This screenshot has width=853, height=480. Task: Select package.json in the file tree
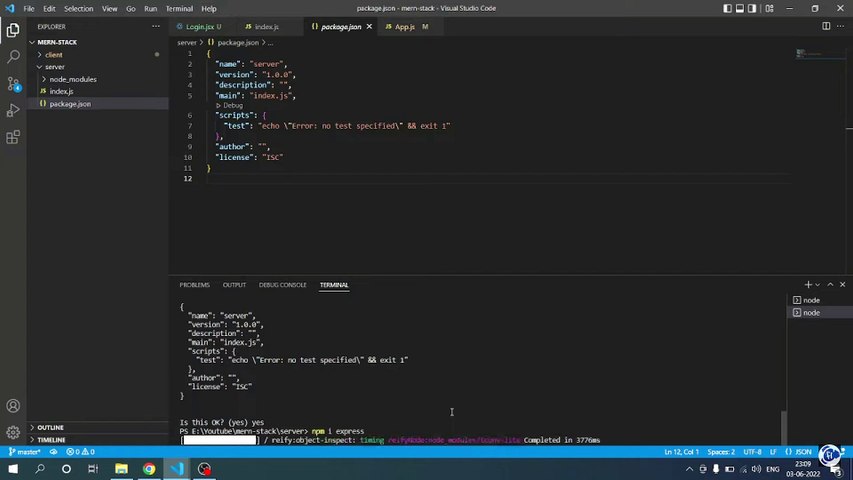pyautogui.click(x=70, y=103)
